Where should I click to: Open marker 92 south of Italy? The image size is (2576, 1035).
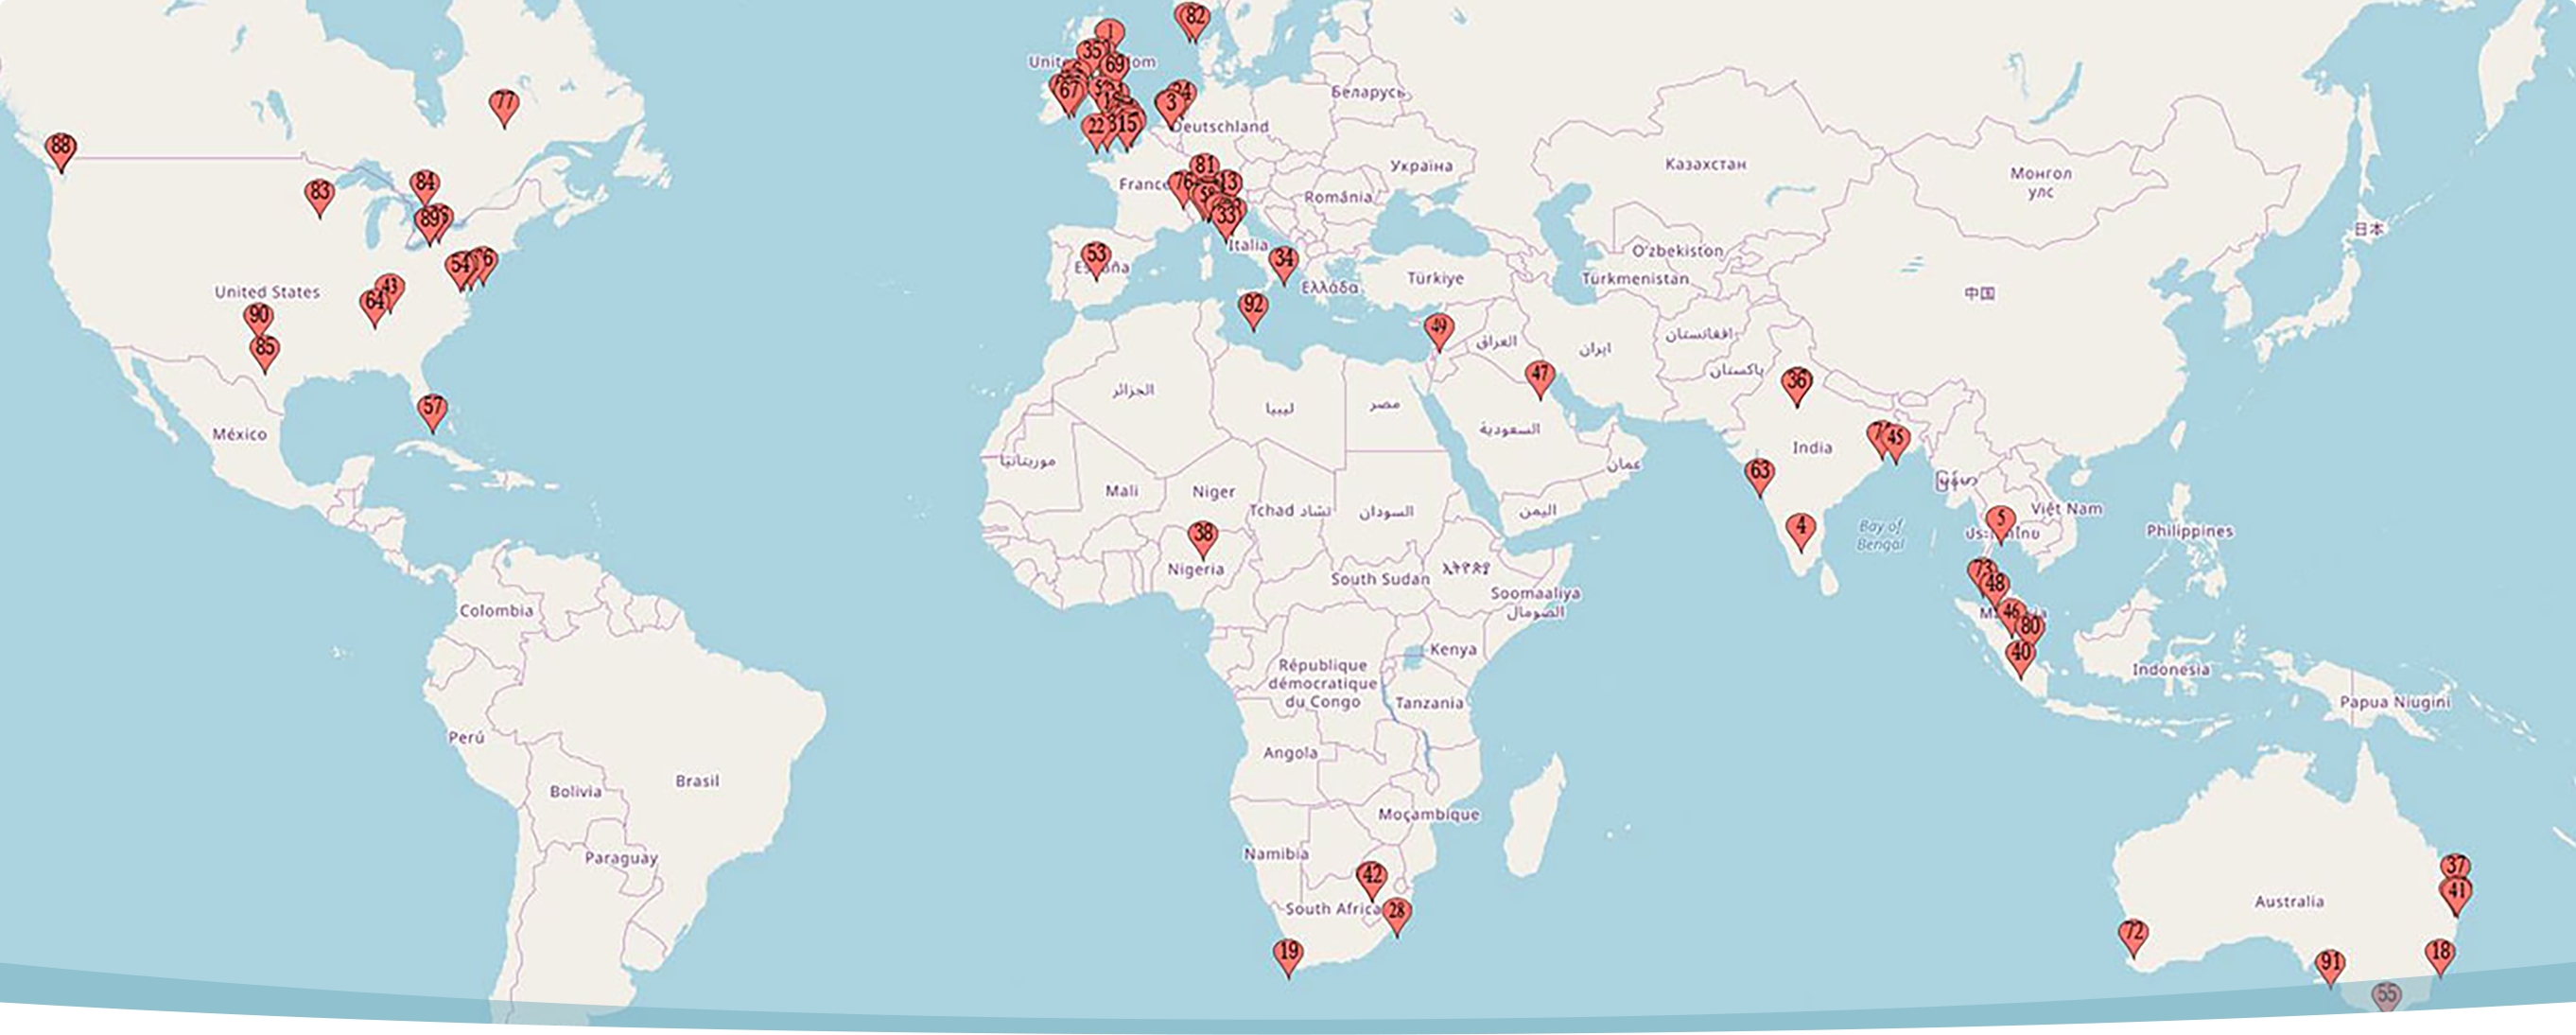(x=1252, y=306)
